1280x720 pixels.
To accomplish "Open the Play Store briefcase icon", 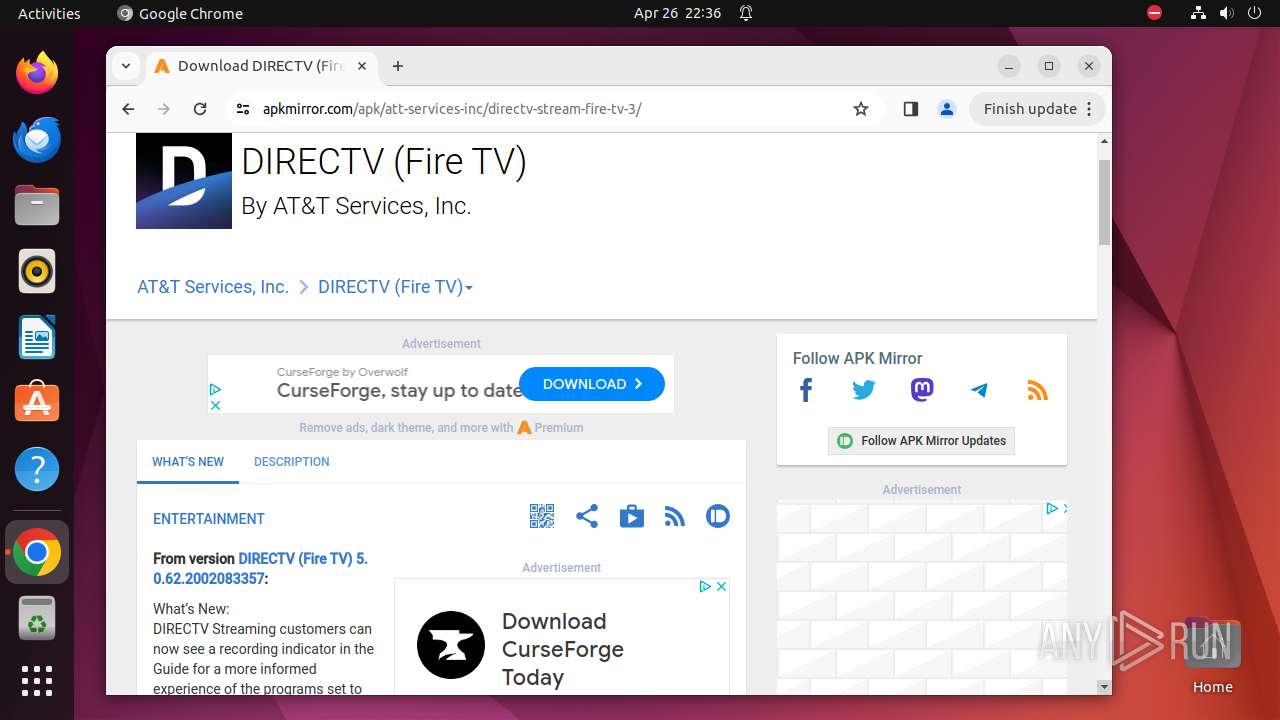I will [x=632, y=516].
